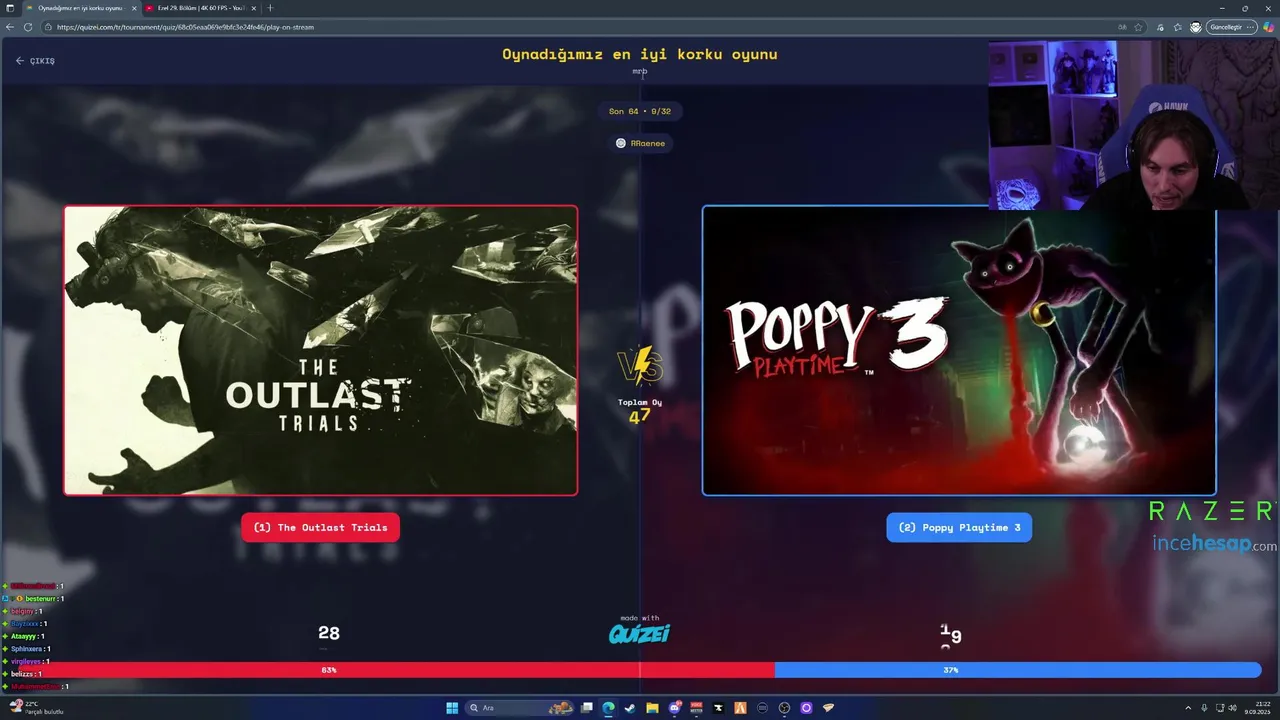
Task: Open Steam from the taskbar
Action: click(630, 708)
